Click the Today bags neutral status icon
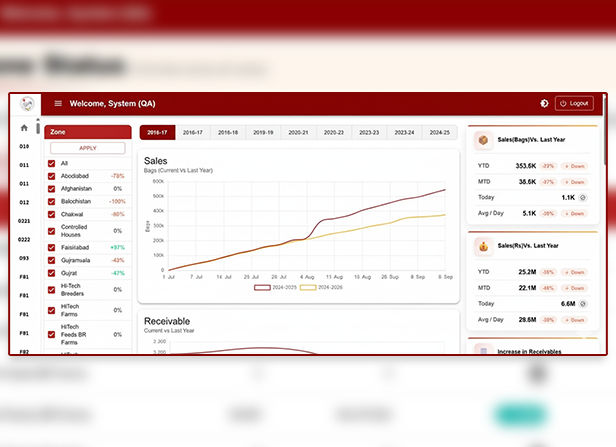Viewport: 616px width, 447px height. pos(583,198)
